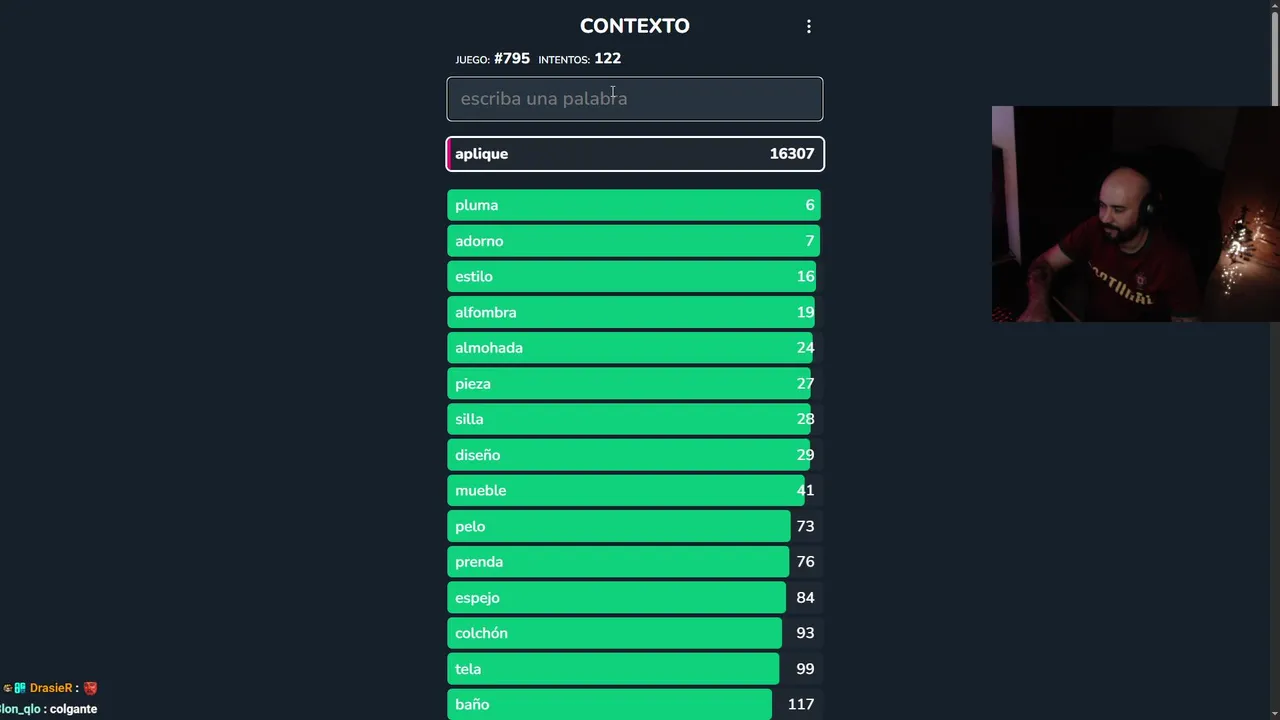Click the 'adorno' guess row
The image size is (1280, 720).
pyautogui.click(x=634, y=241)
